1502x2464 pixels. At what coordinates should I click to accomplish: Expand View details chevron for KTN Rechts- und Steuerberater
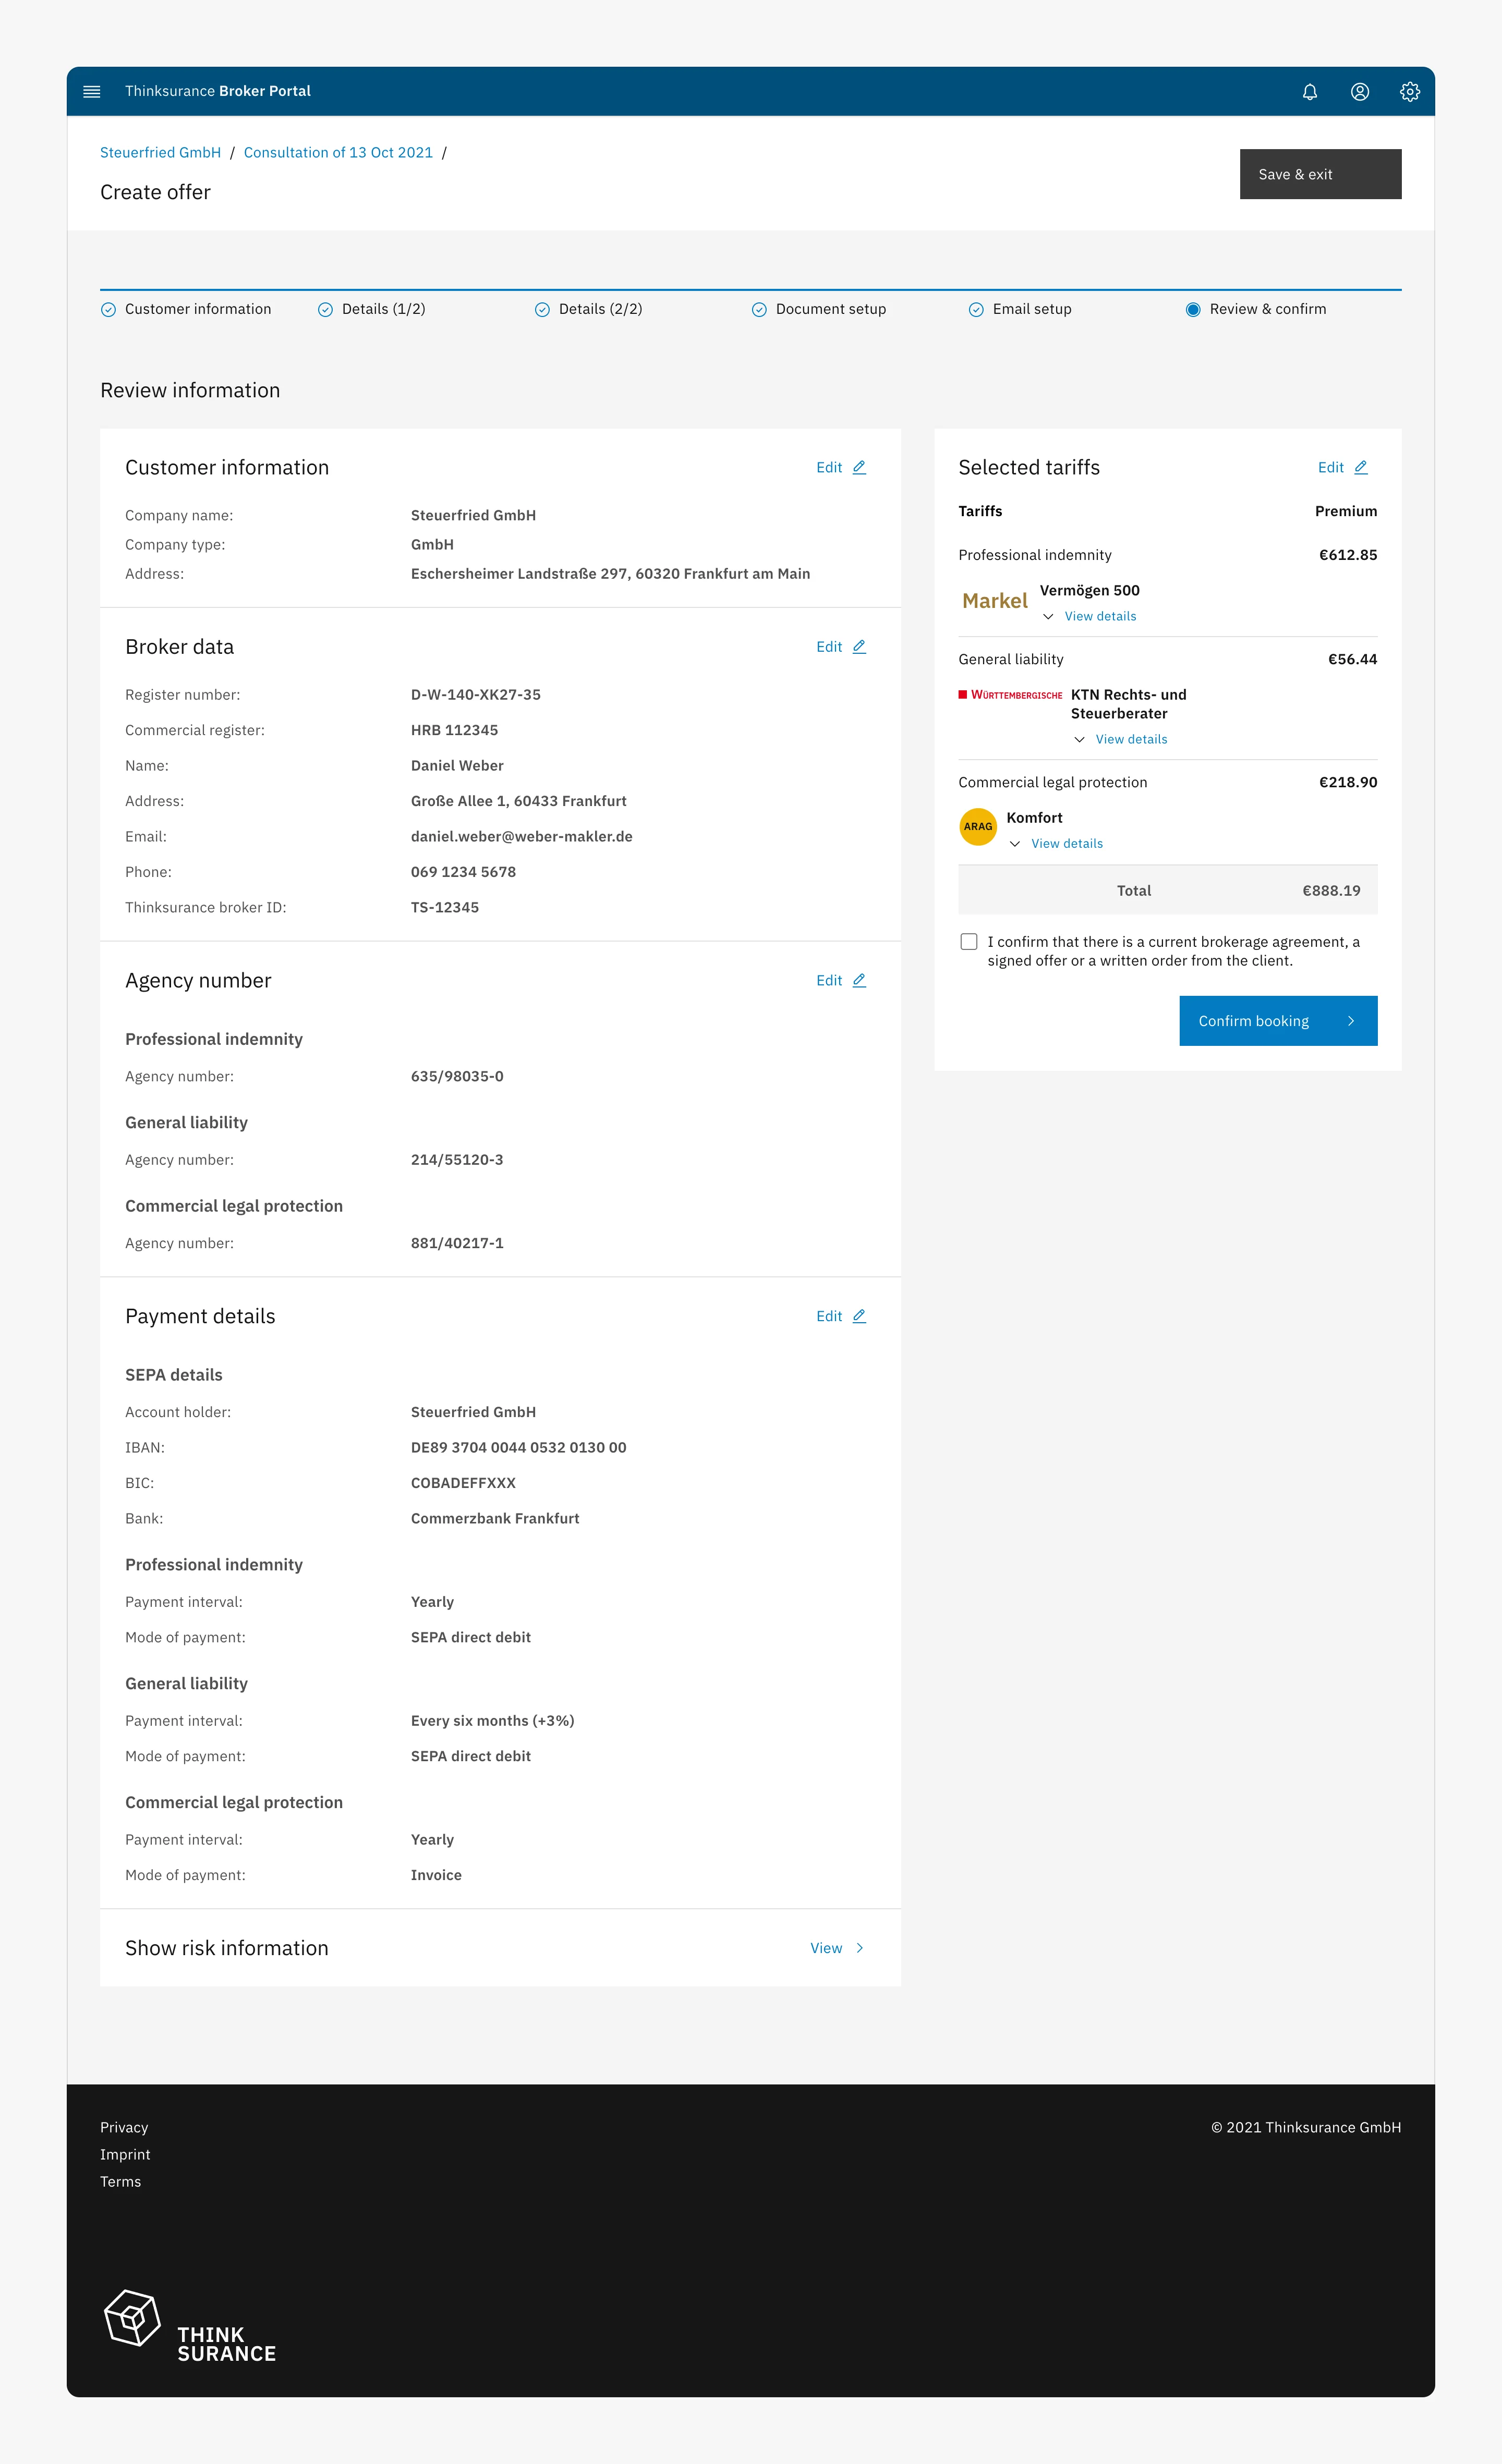tap(1079, 740)
